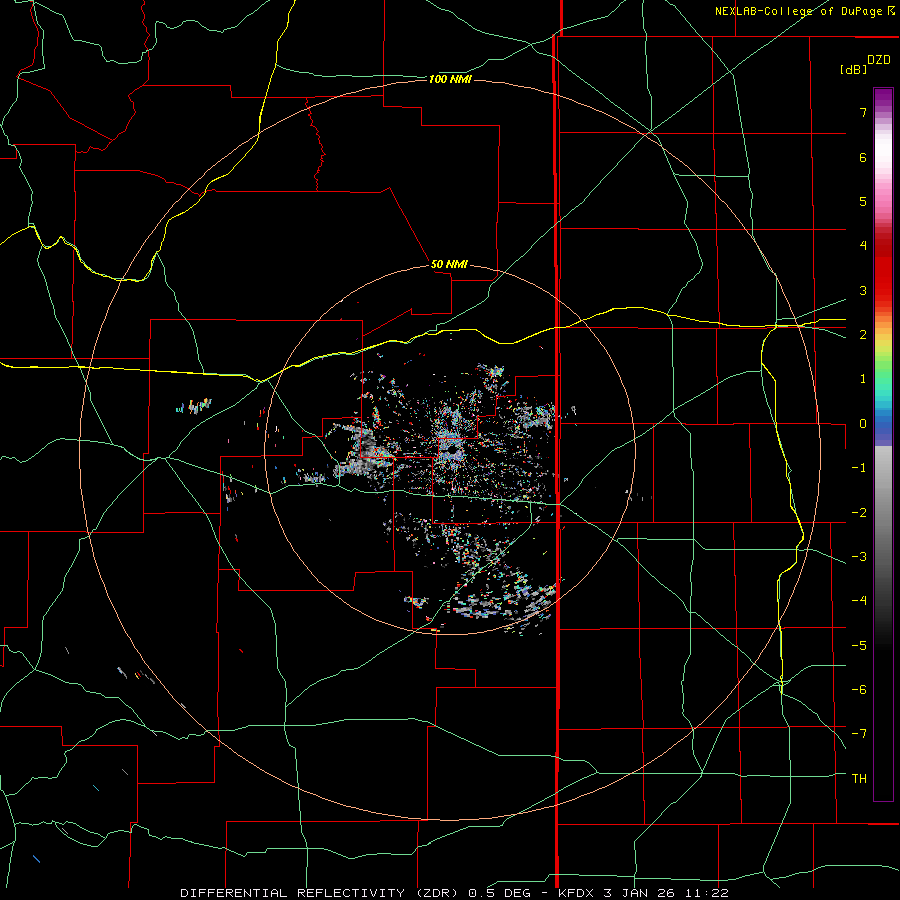Screen dimensions: 900x900
Task: Click the scale tick label 4
Action: pyautogui.click(x=863, y=246)
